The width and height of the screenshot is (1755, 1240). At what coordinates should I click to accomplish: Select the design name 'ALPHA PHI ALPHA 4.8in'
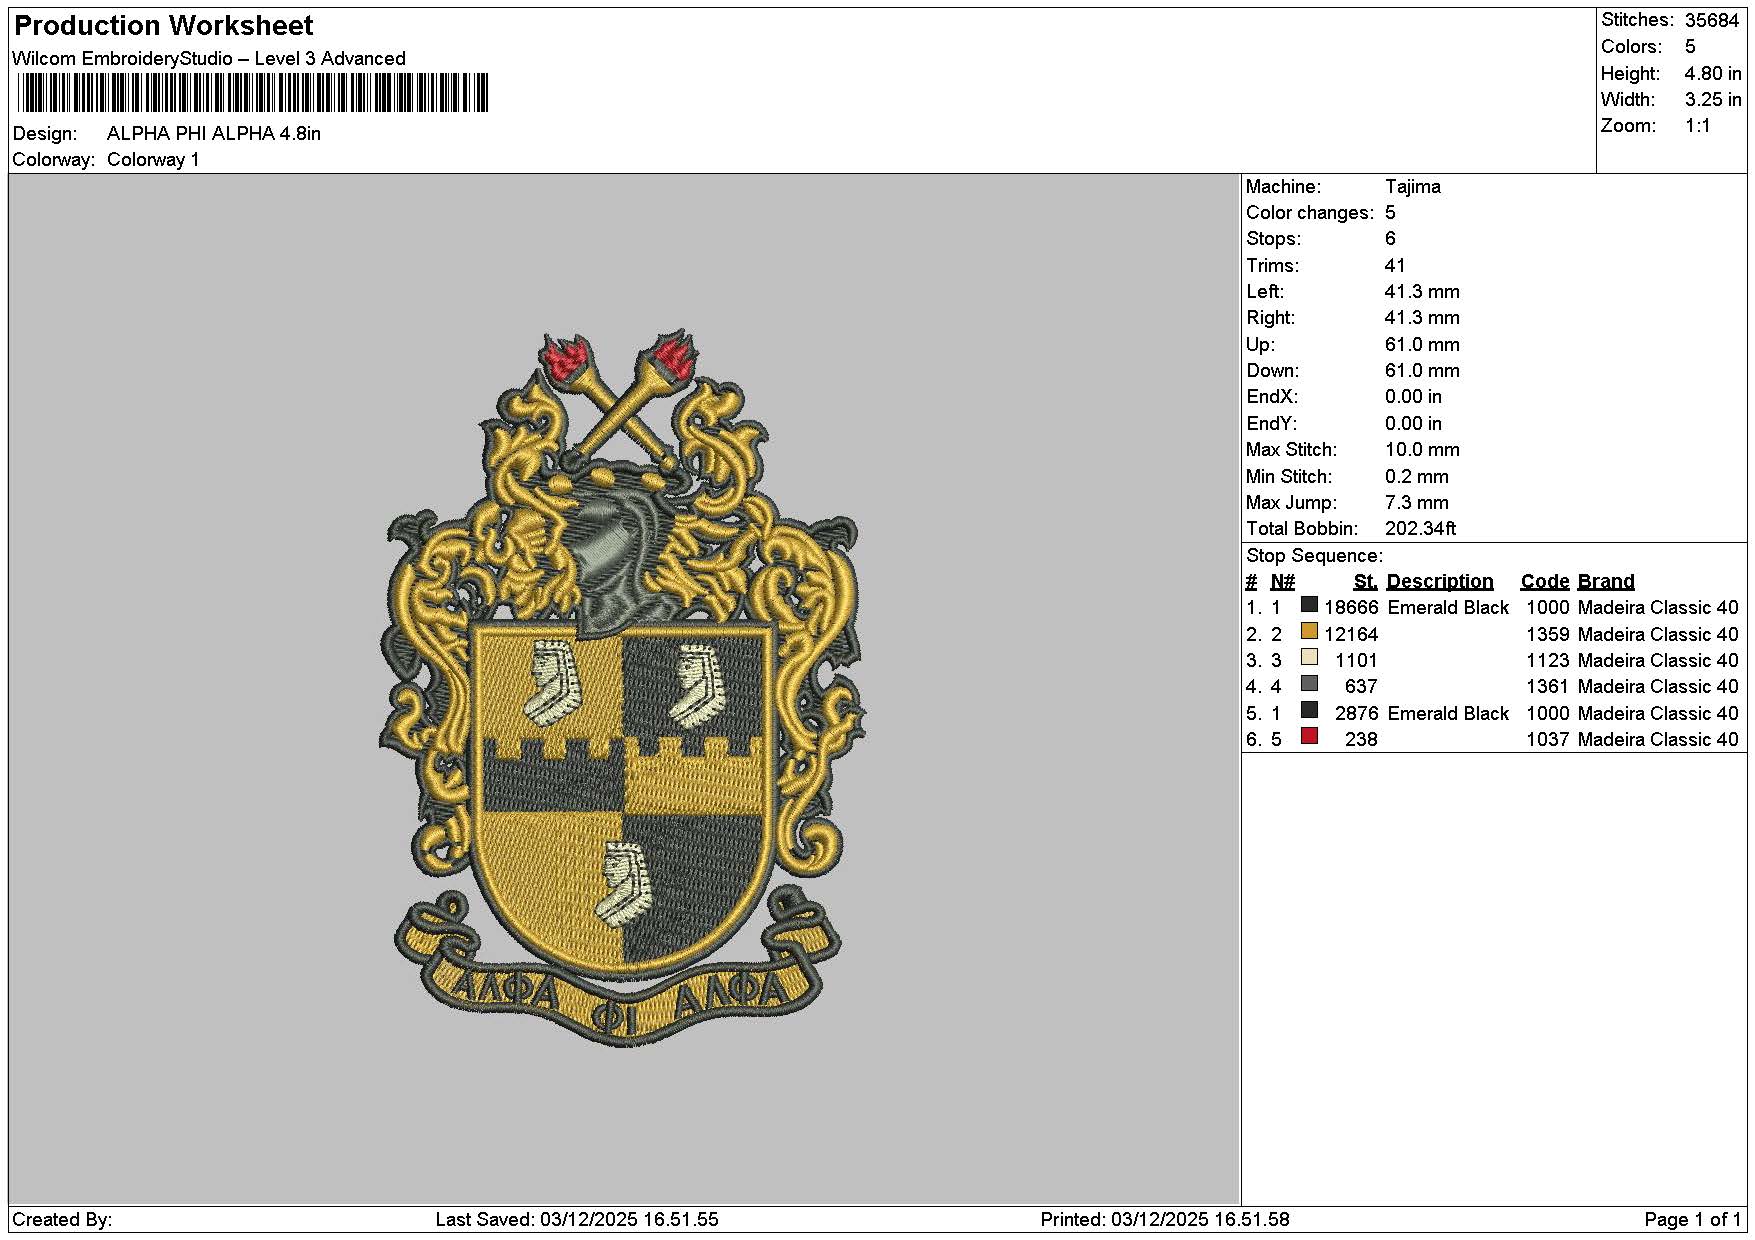click(x=214, y=134)
